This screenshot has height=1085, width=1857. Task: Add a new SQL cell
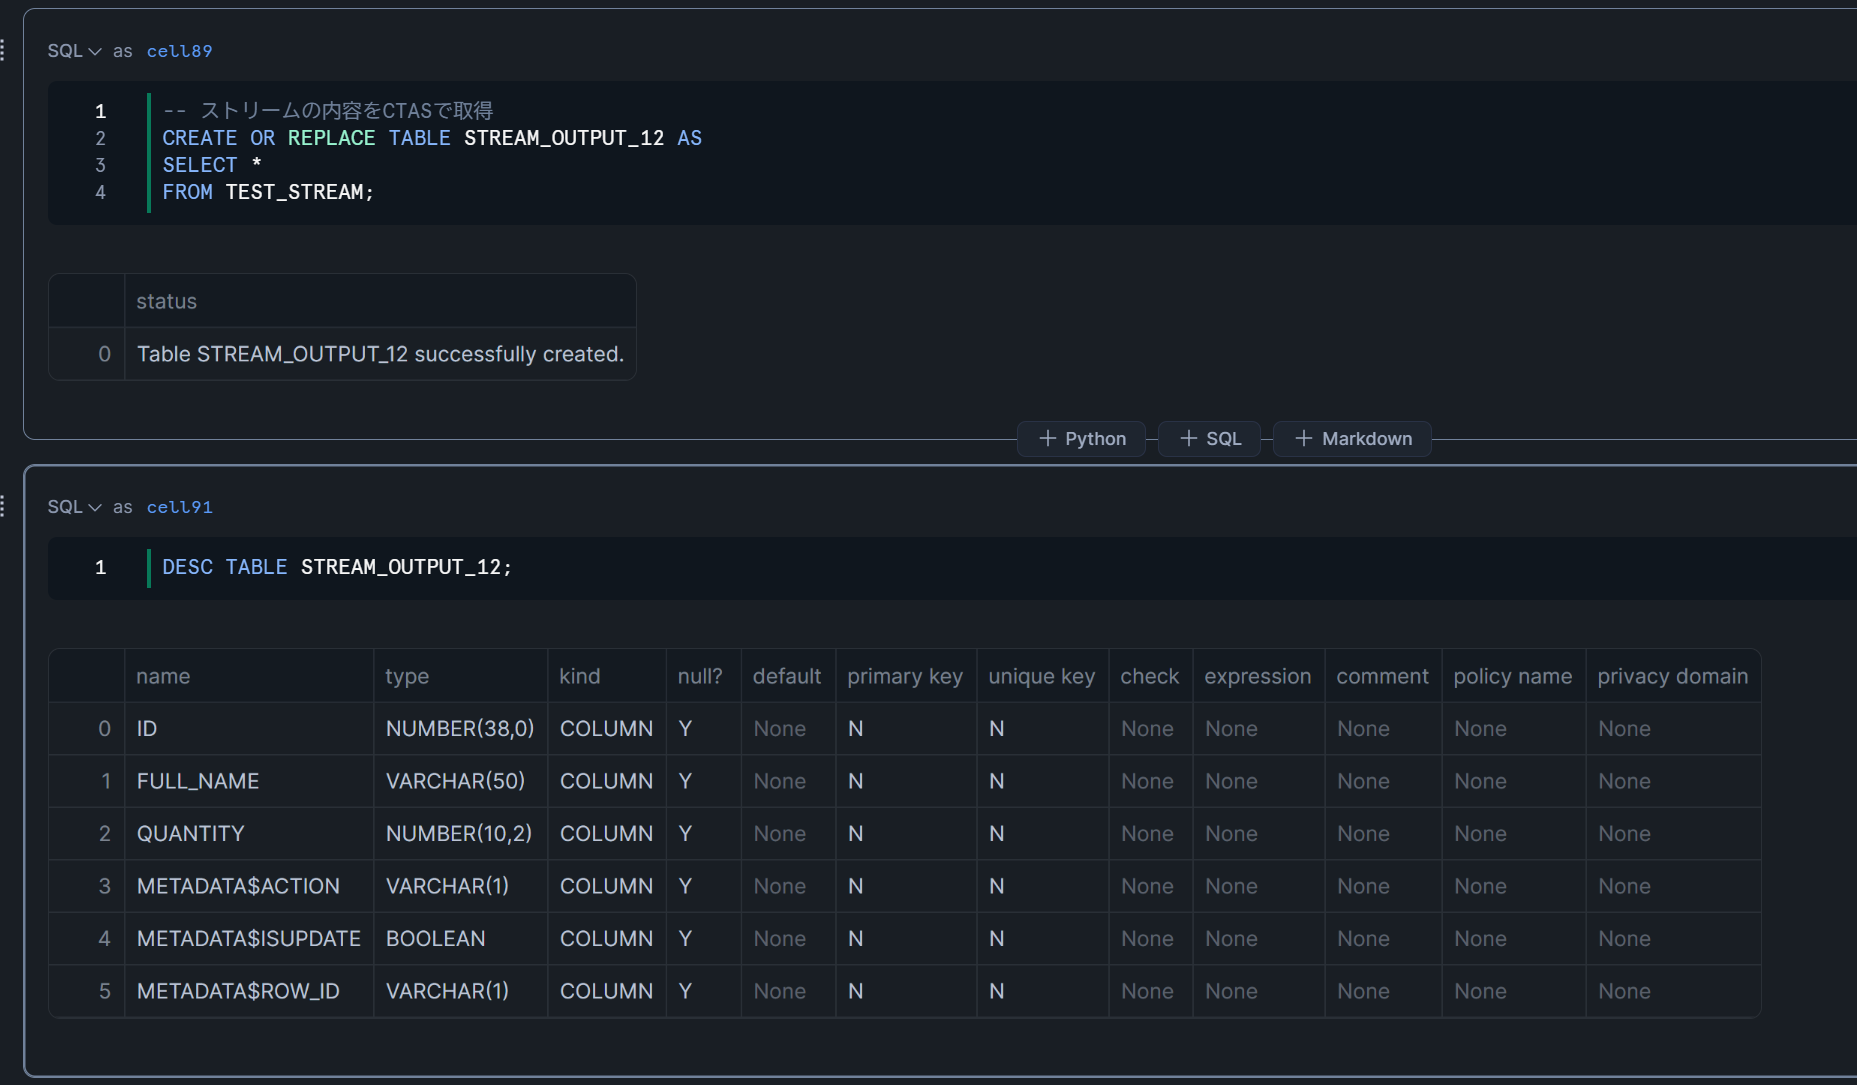tap(1210, 439)
